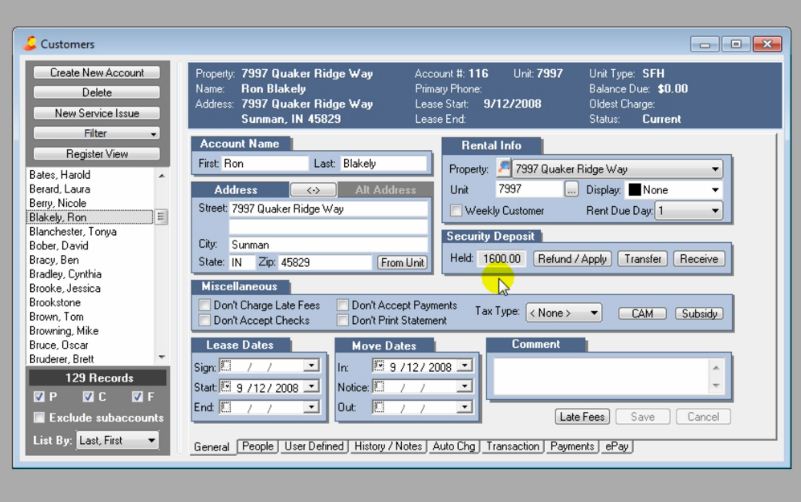Click the Delete button
The image size is (801, 502).
(x=97, y=92)
